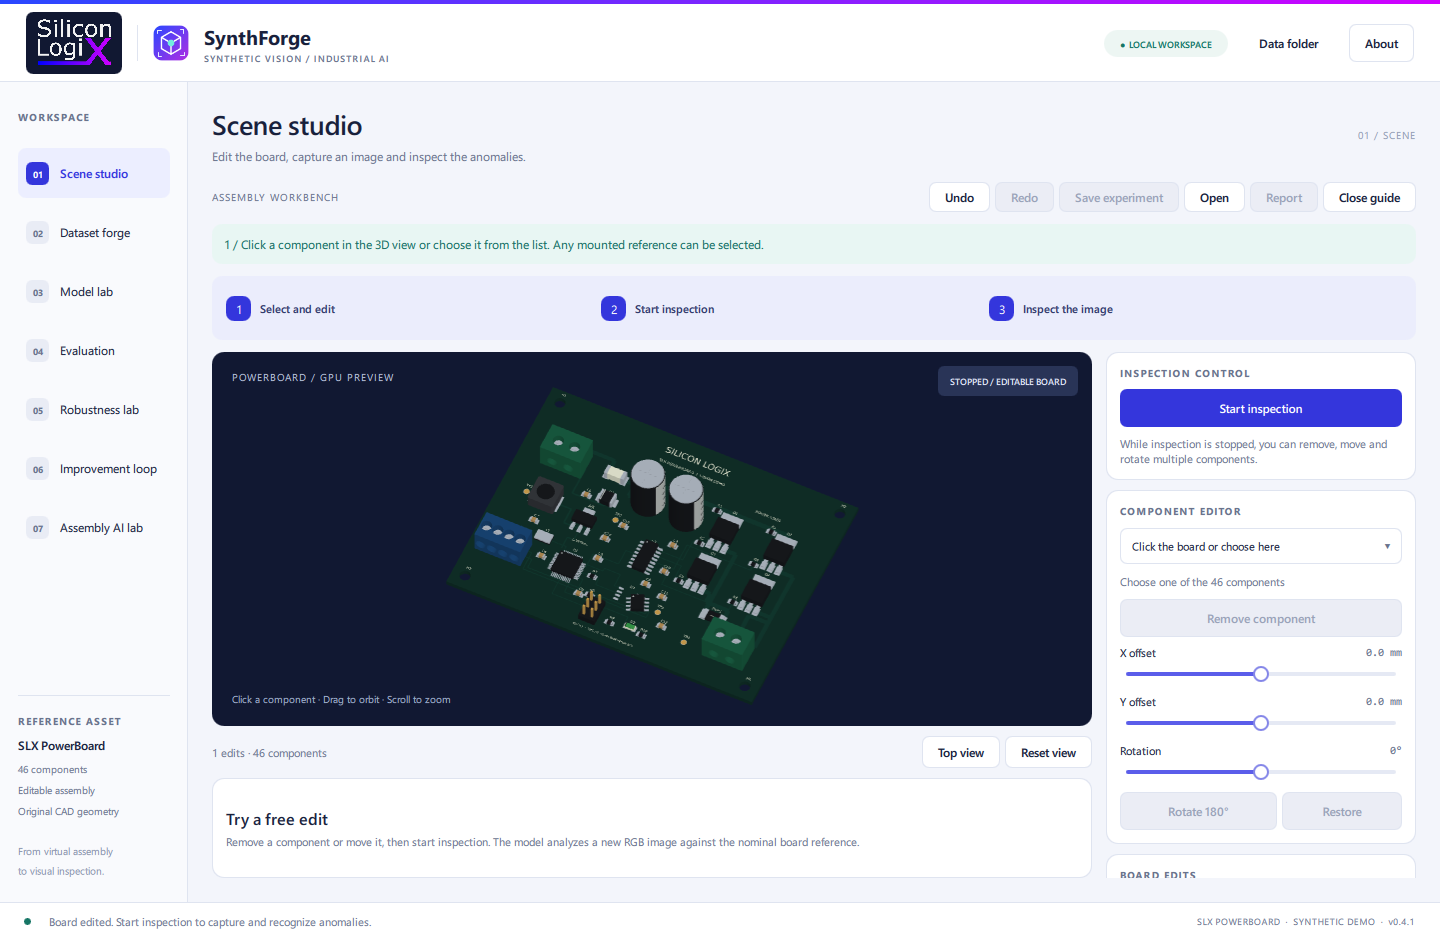Click step 1 badge for Select and edit

coord(239,309)
